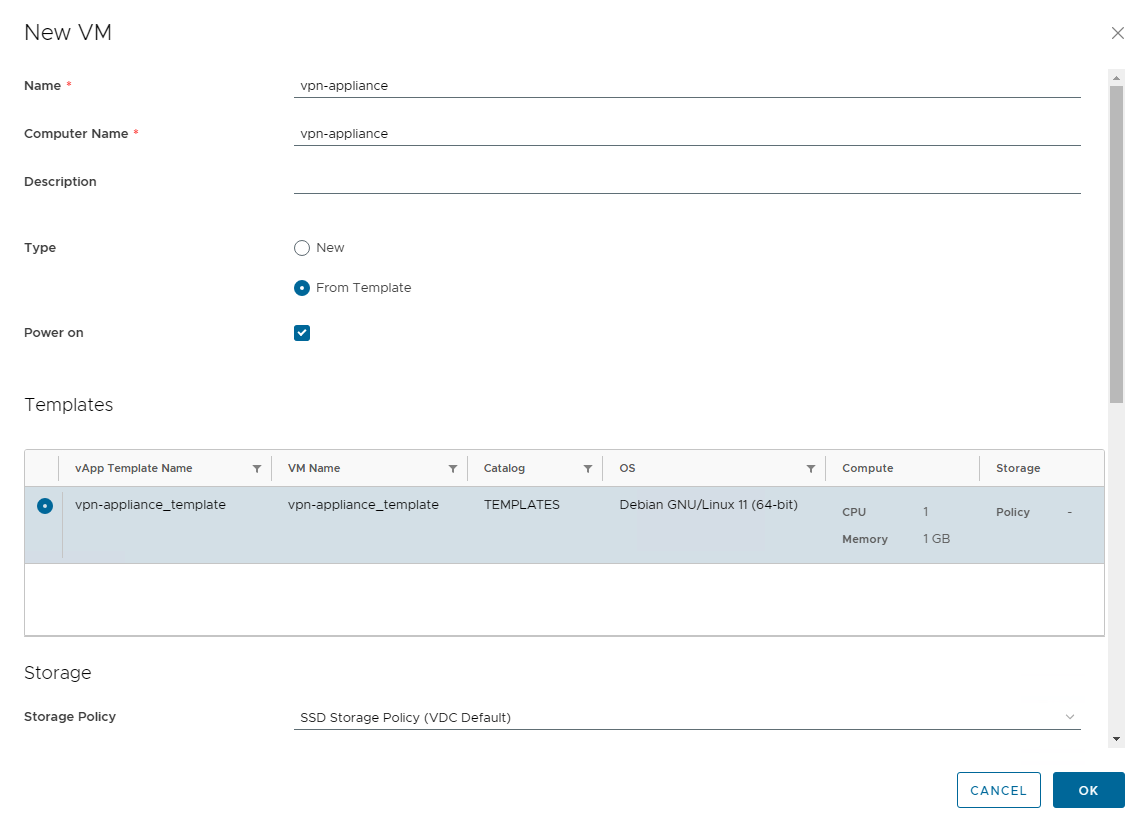Image resolution: width=1145 pixels, height=831 pixels.
Task: Click into the Computer Name field
Action: click(687, 134)
